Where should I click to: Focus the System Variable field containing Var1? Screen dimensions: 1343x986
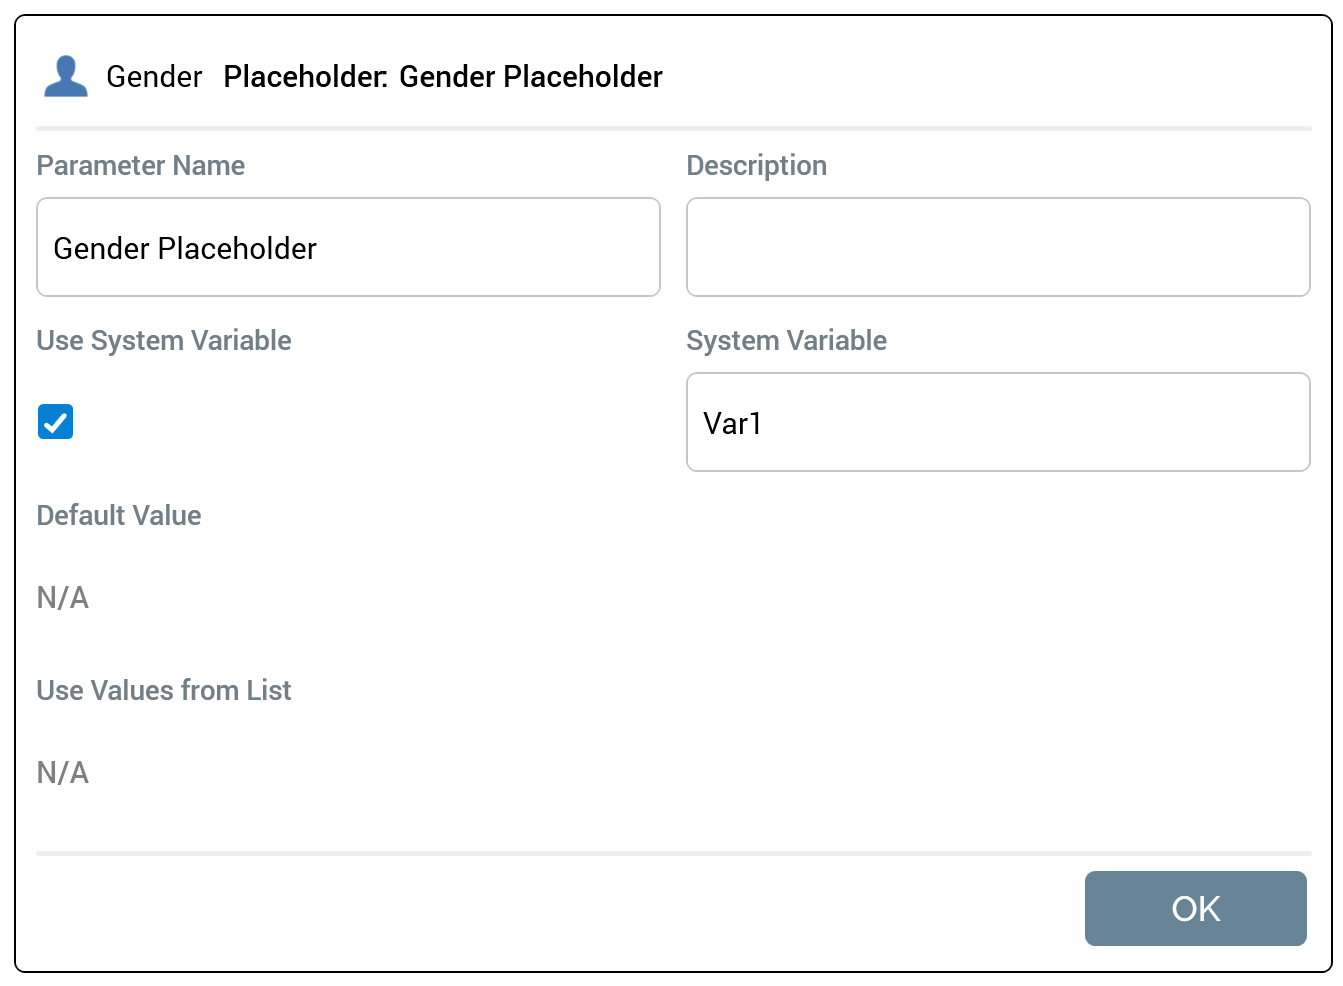click(x=997, y=423)
